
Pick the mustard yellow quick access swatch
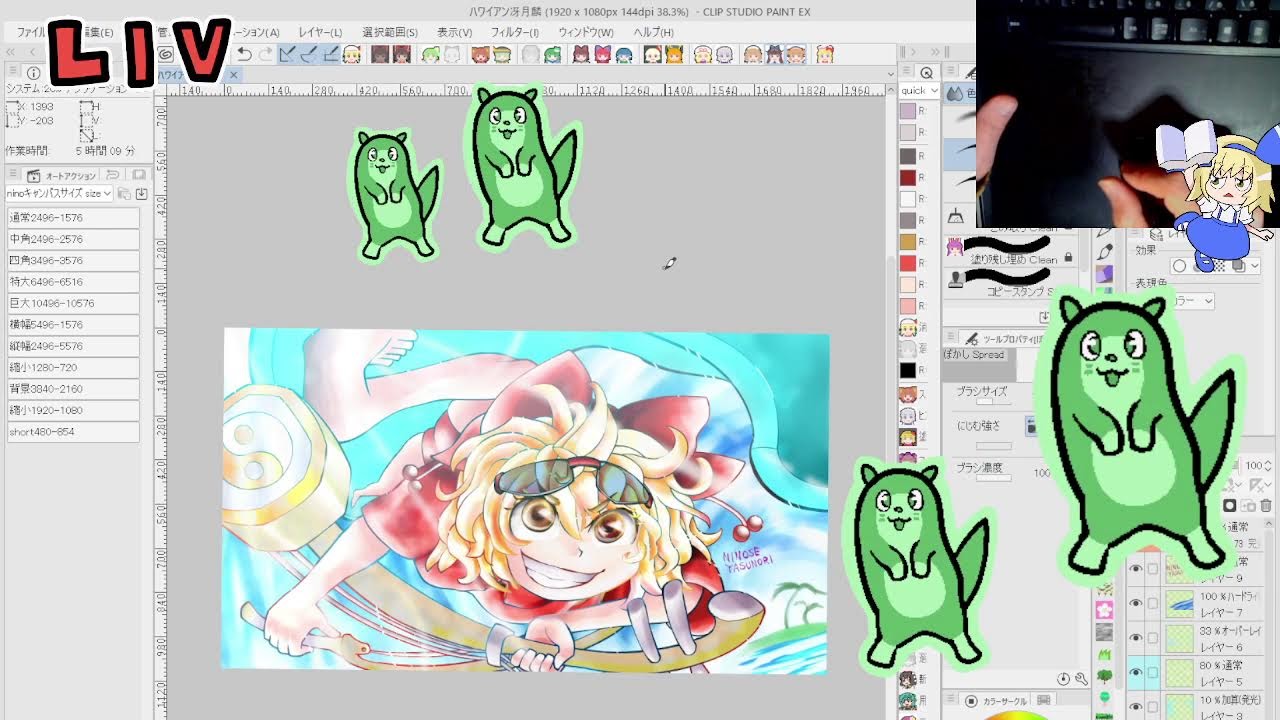tap(907, 241)
